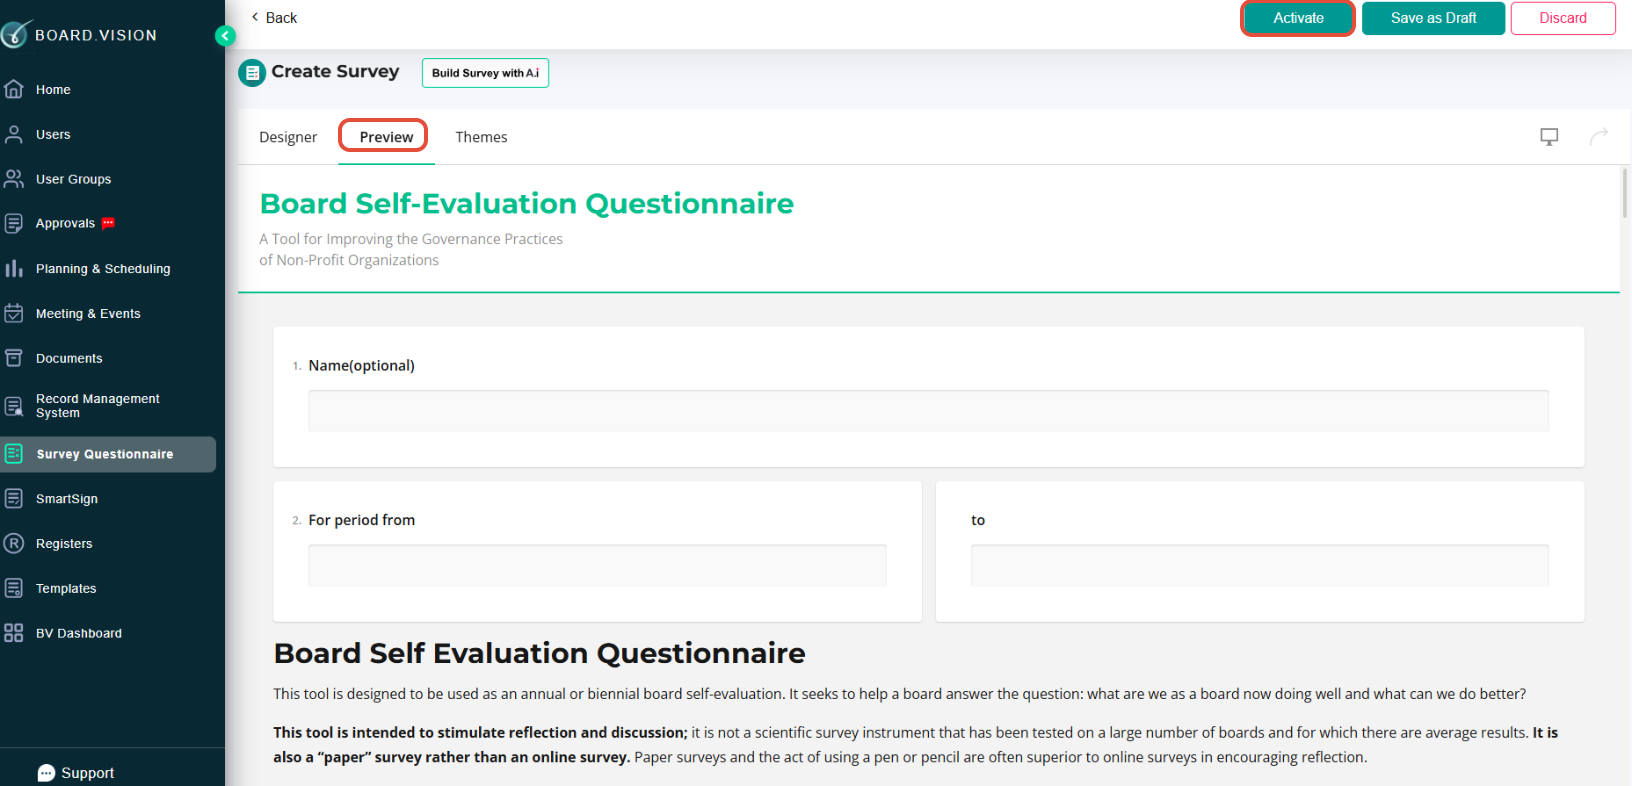Open SmartSign menu item
Screen dimensions: 1632x786
coord(67,498)
